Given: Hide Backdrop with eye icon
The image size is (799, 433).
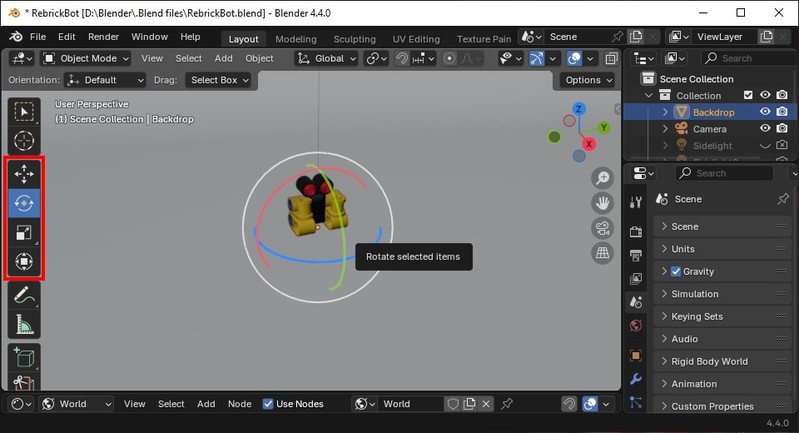Looking at the screenshot, I should click(x=765, y=112).
